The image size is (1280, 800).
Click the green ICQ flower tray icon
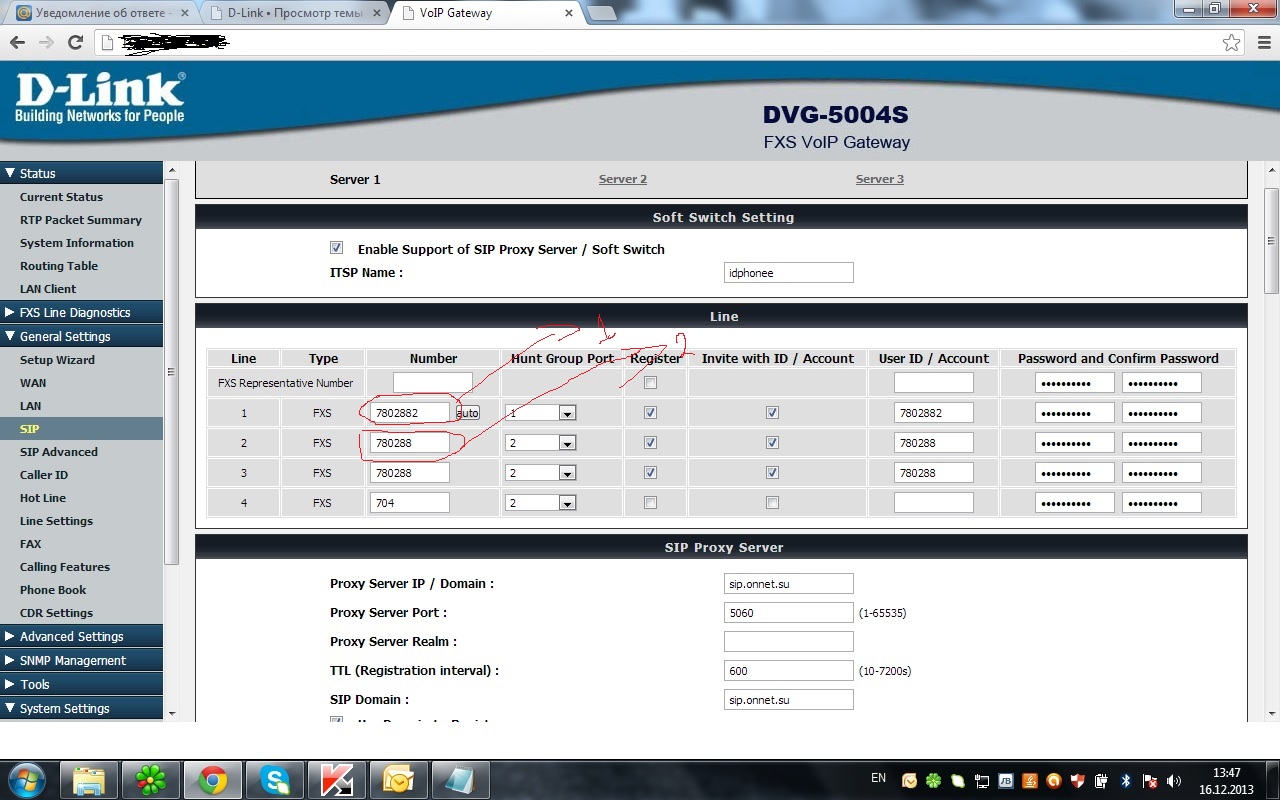(933, 780)
